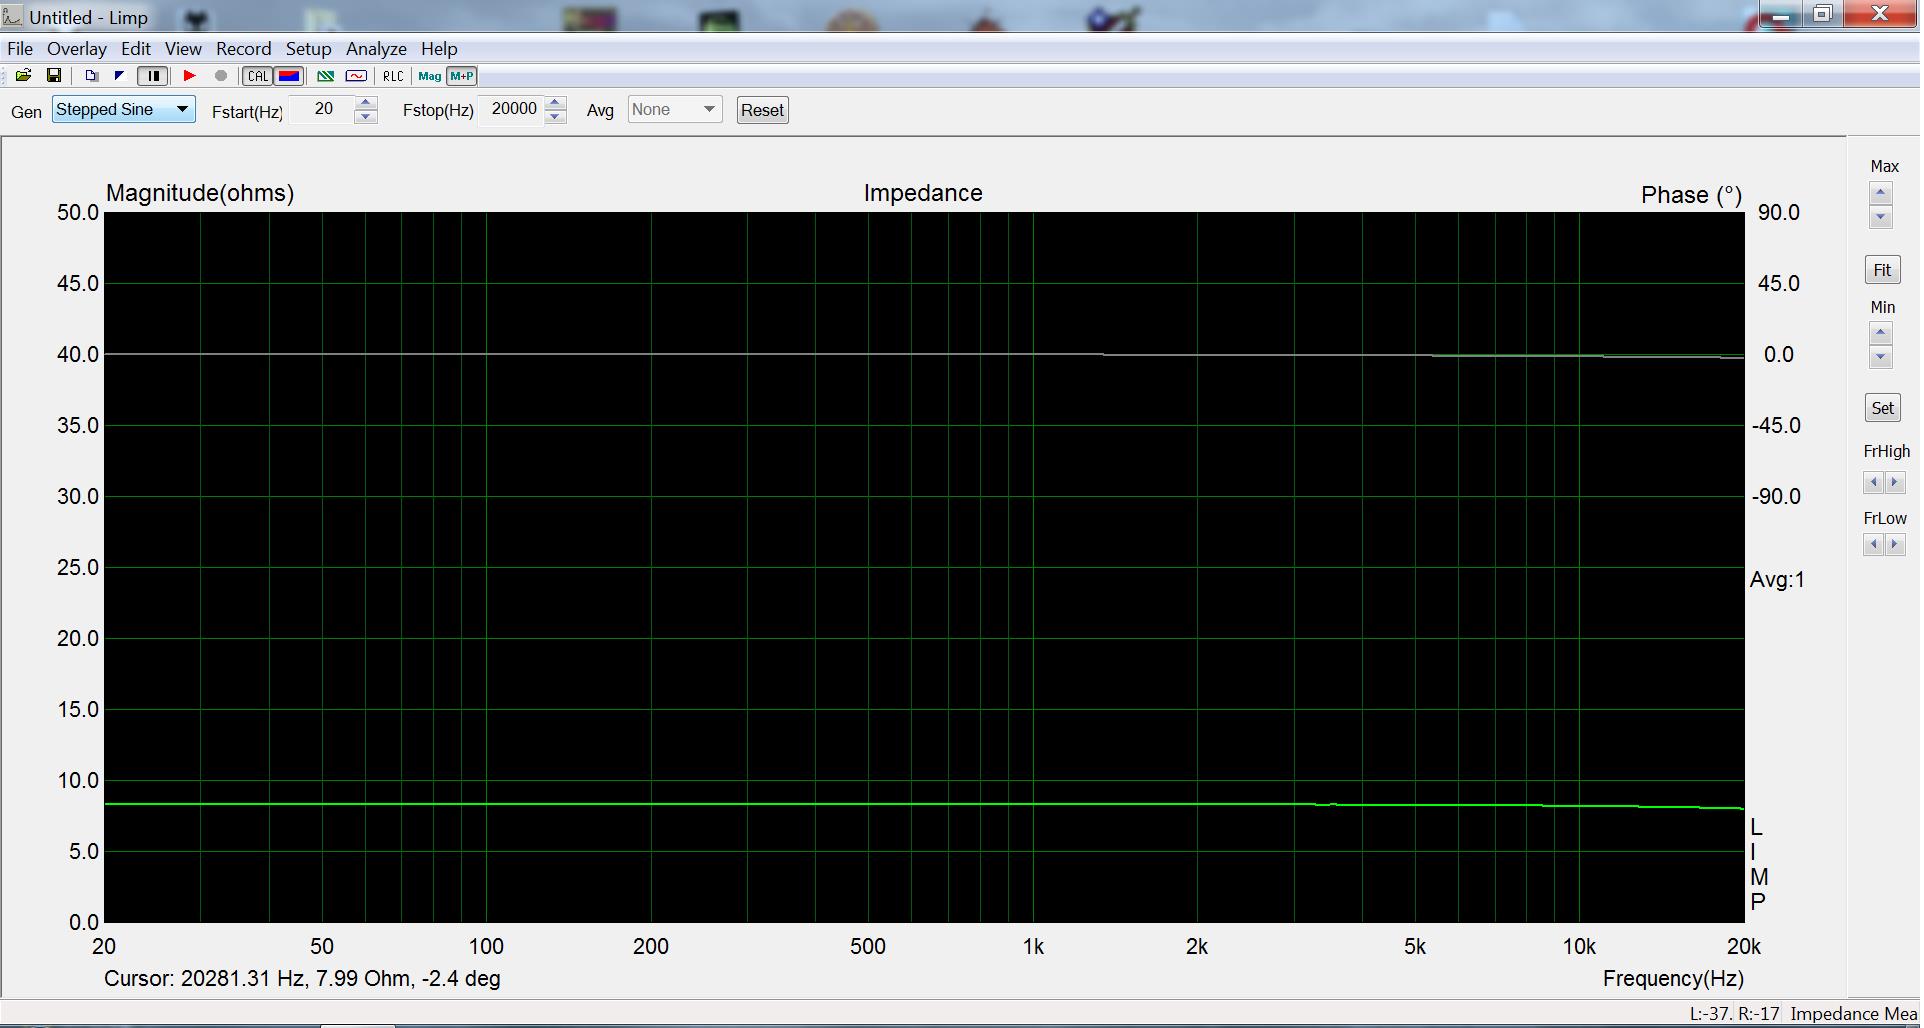Screen dimensions: 1924x1028
Task: Click the Fstart value field showing 20
Action: point(323,109)
